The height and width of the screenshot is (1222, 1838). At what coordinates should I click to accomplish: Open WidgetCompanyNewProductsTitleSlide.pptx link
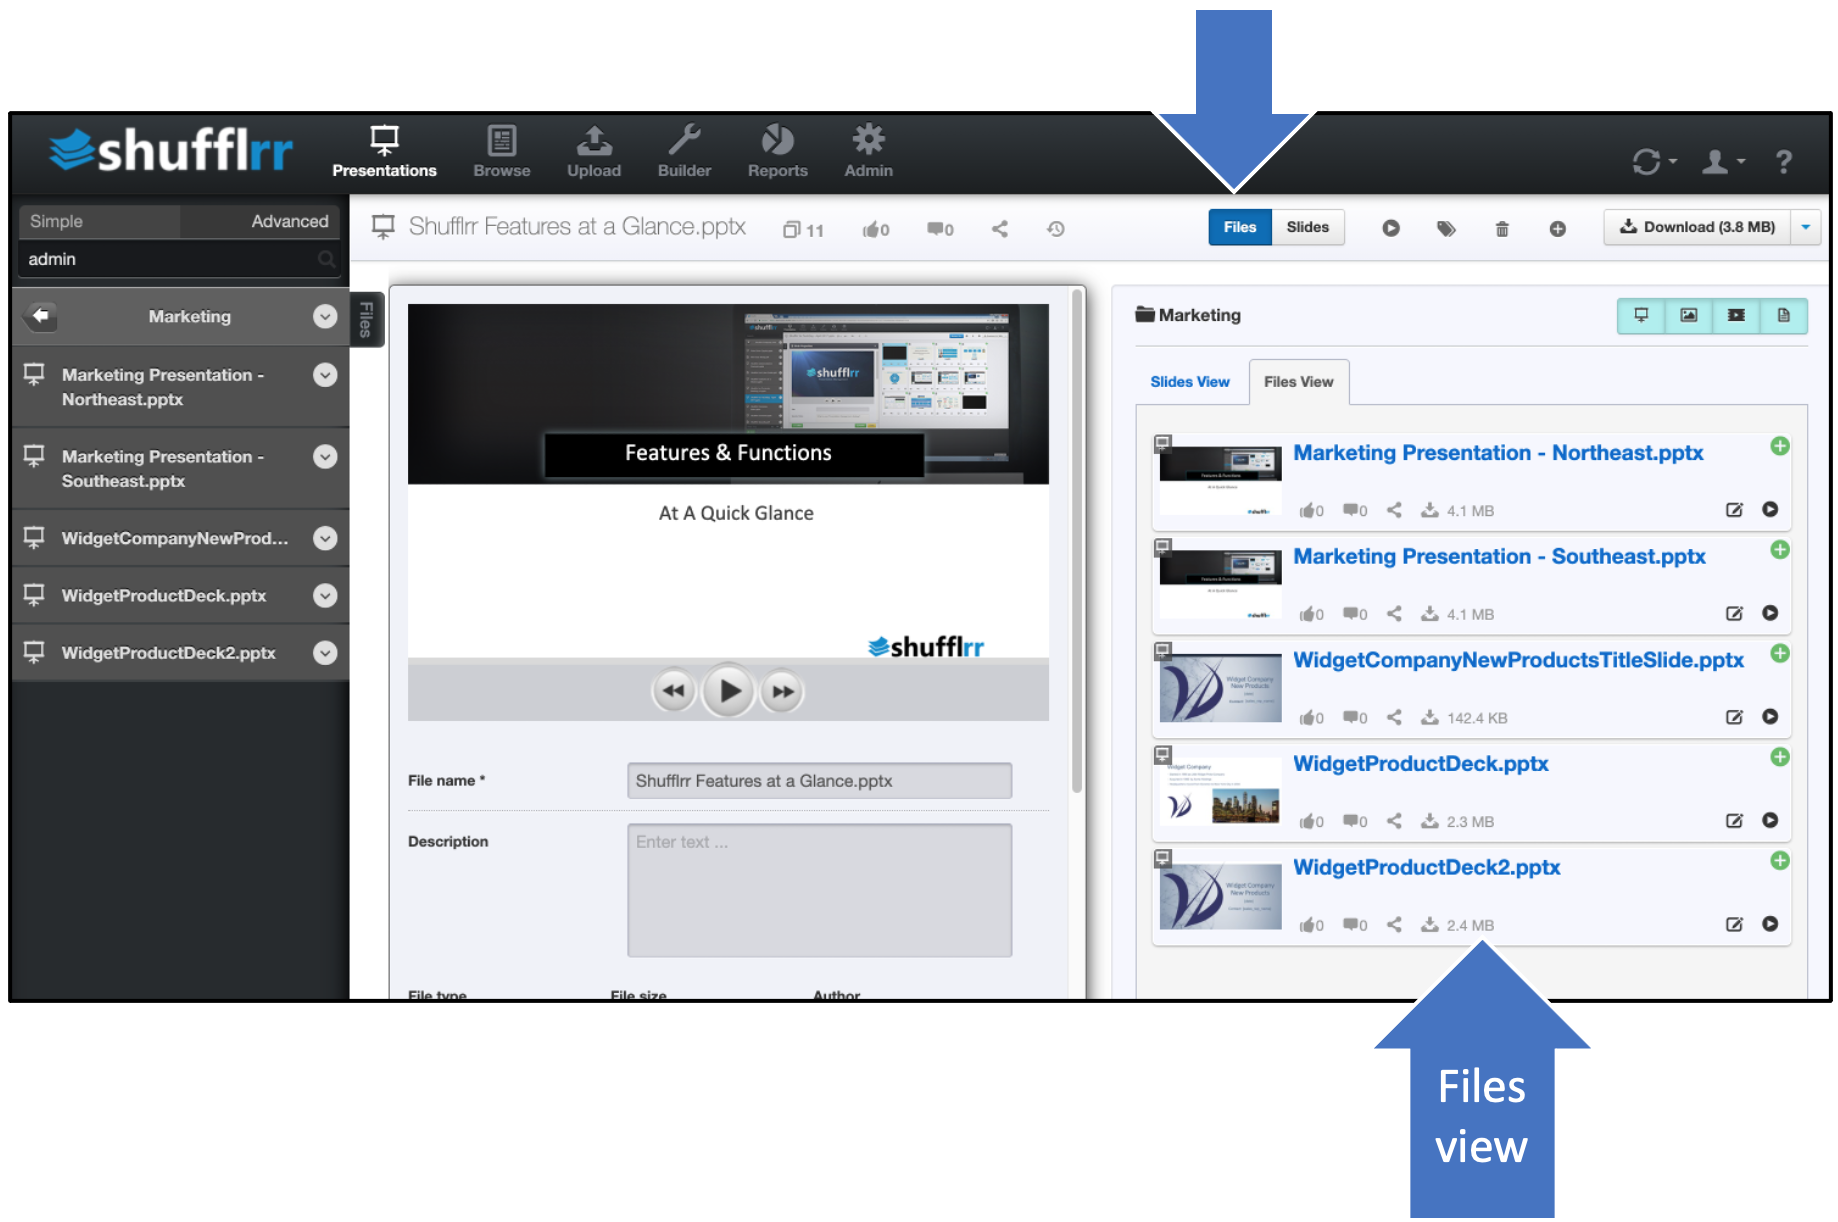(1518, 660)
